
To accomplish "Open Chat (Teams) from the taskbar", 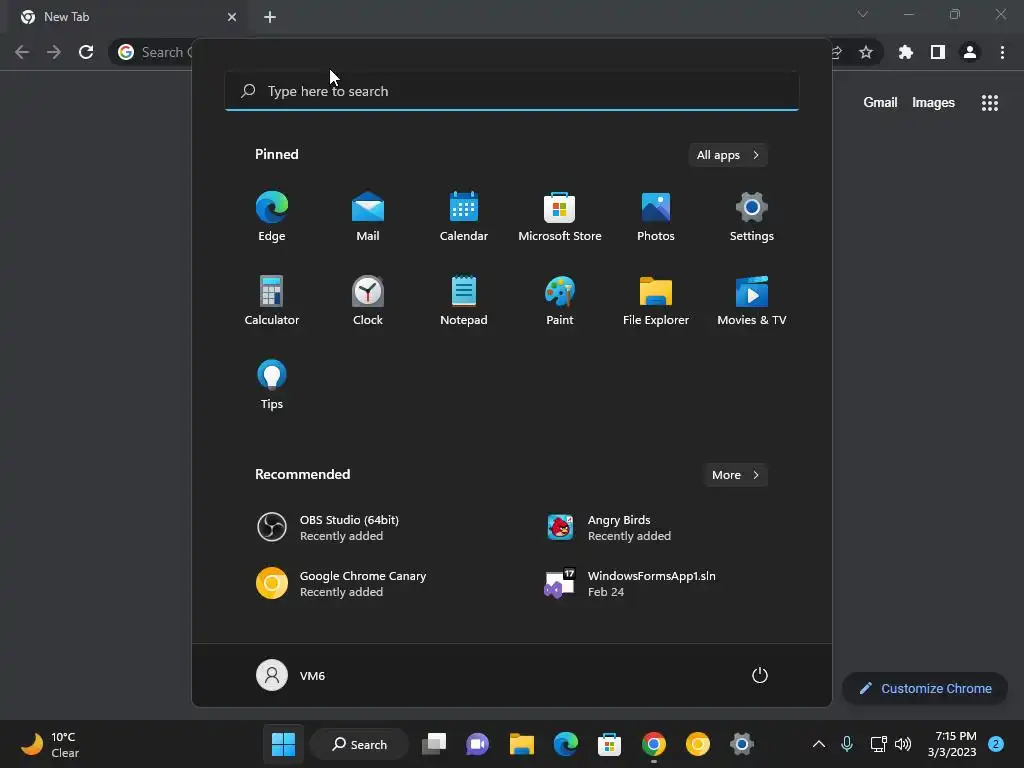I will [477, 744].
